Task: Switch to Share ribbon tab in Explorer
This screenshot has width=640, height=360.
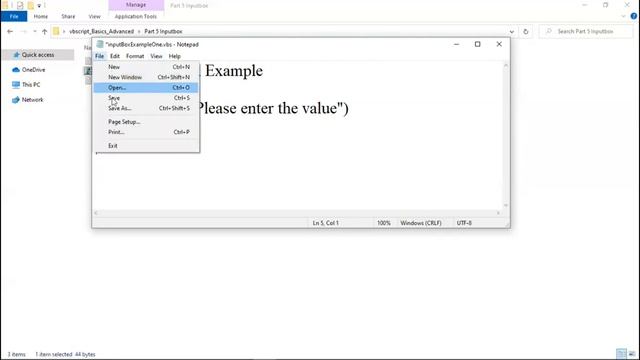Action: (x=68, y=16)
